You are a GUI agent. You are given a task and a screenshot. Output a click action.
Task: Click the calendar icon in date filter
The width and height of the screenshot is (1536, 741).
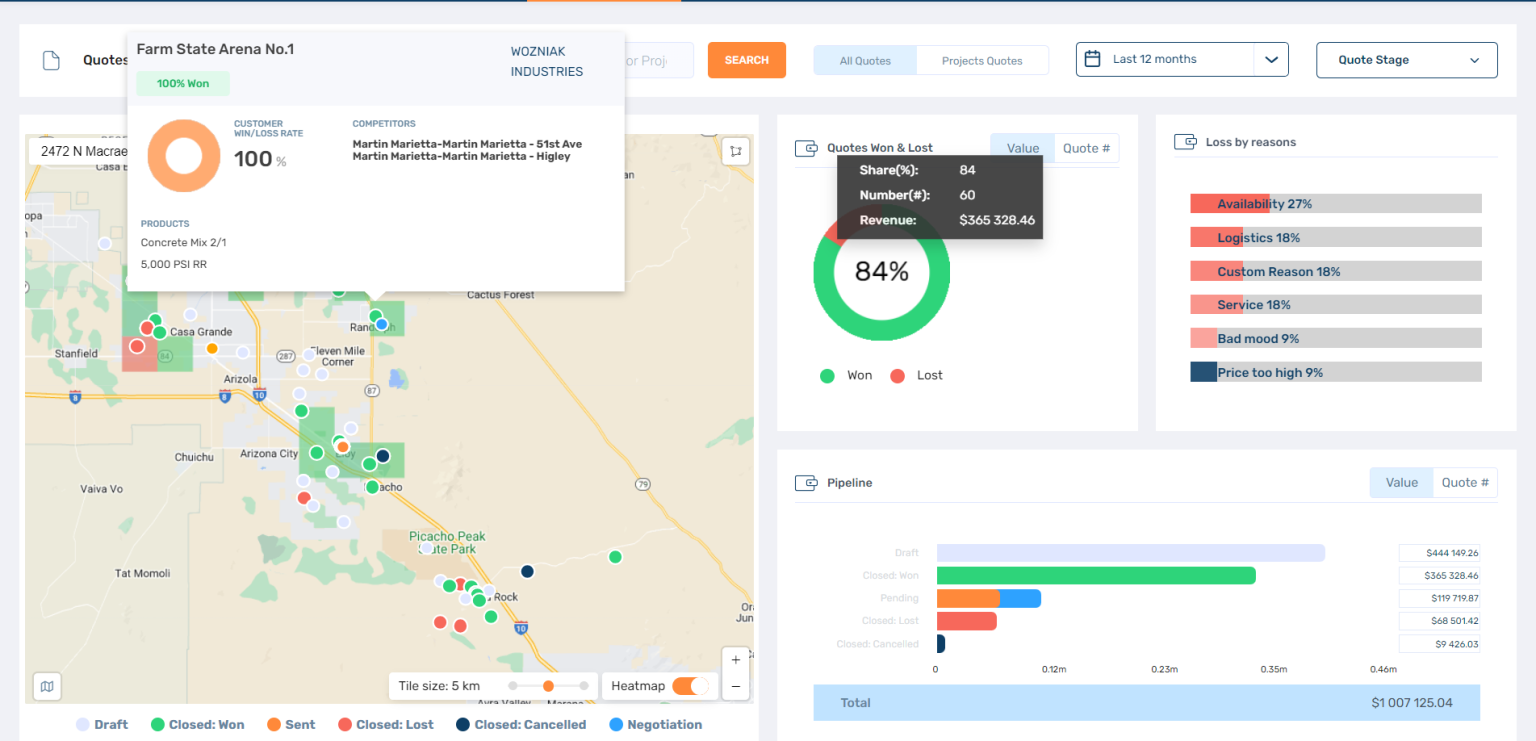[x=1093, y=59]
